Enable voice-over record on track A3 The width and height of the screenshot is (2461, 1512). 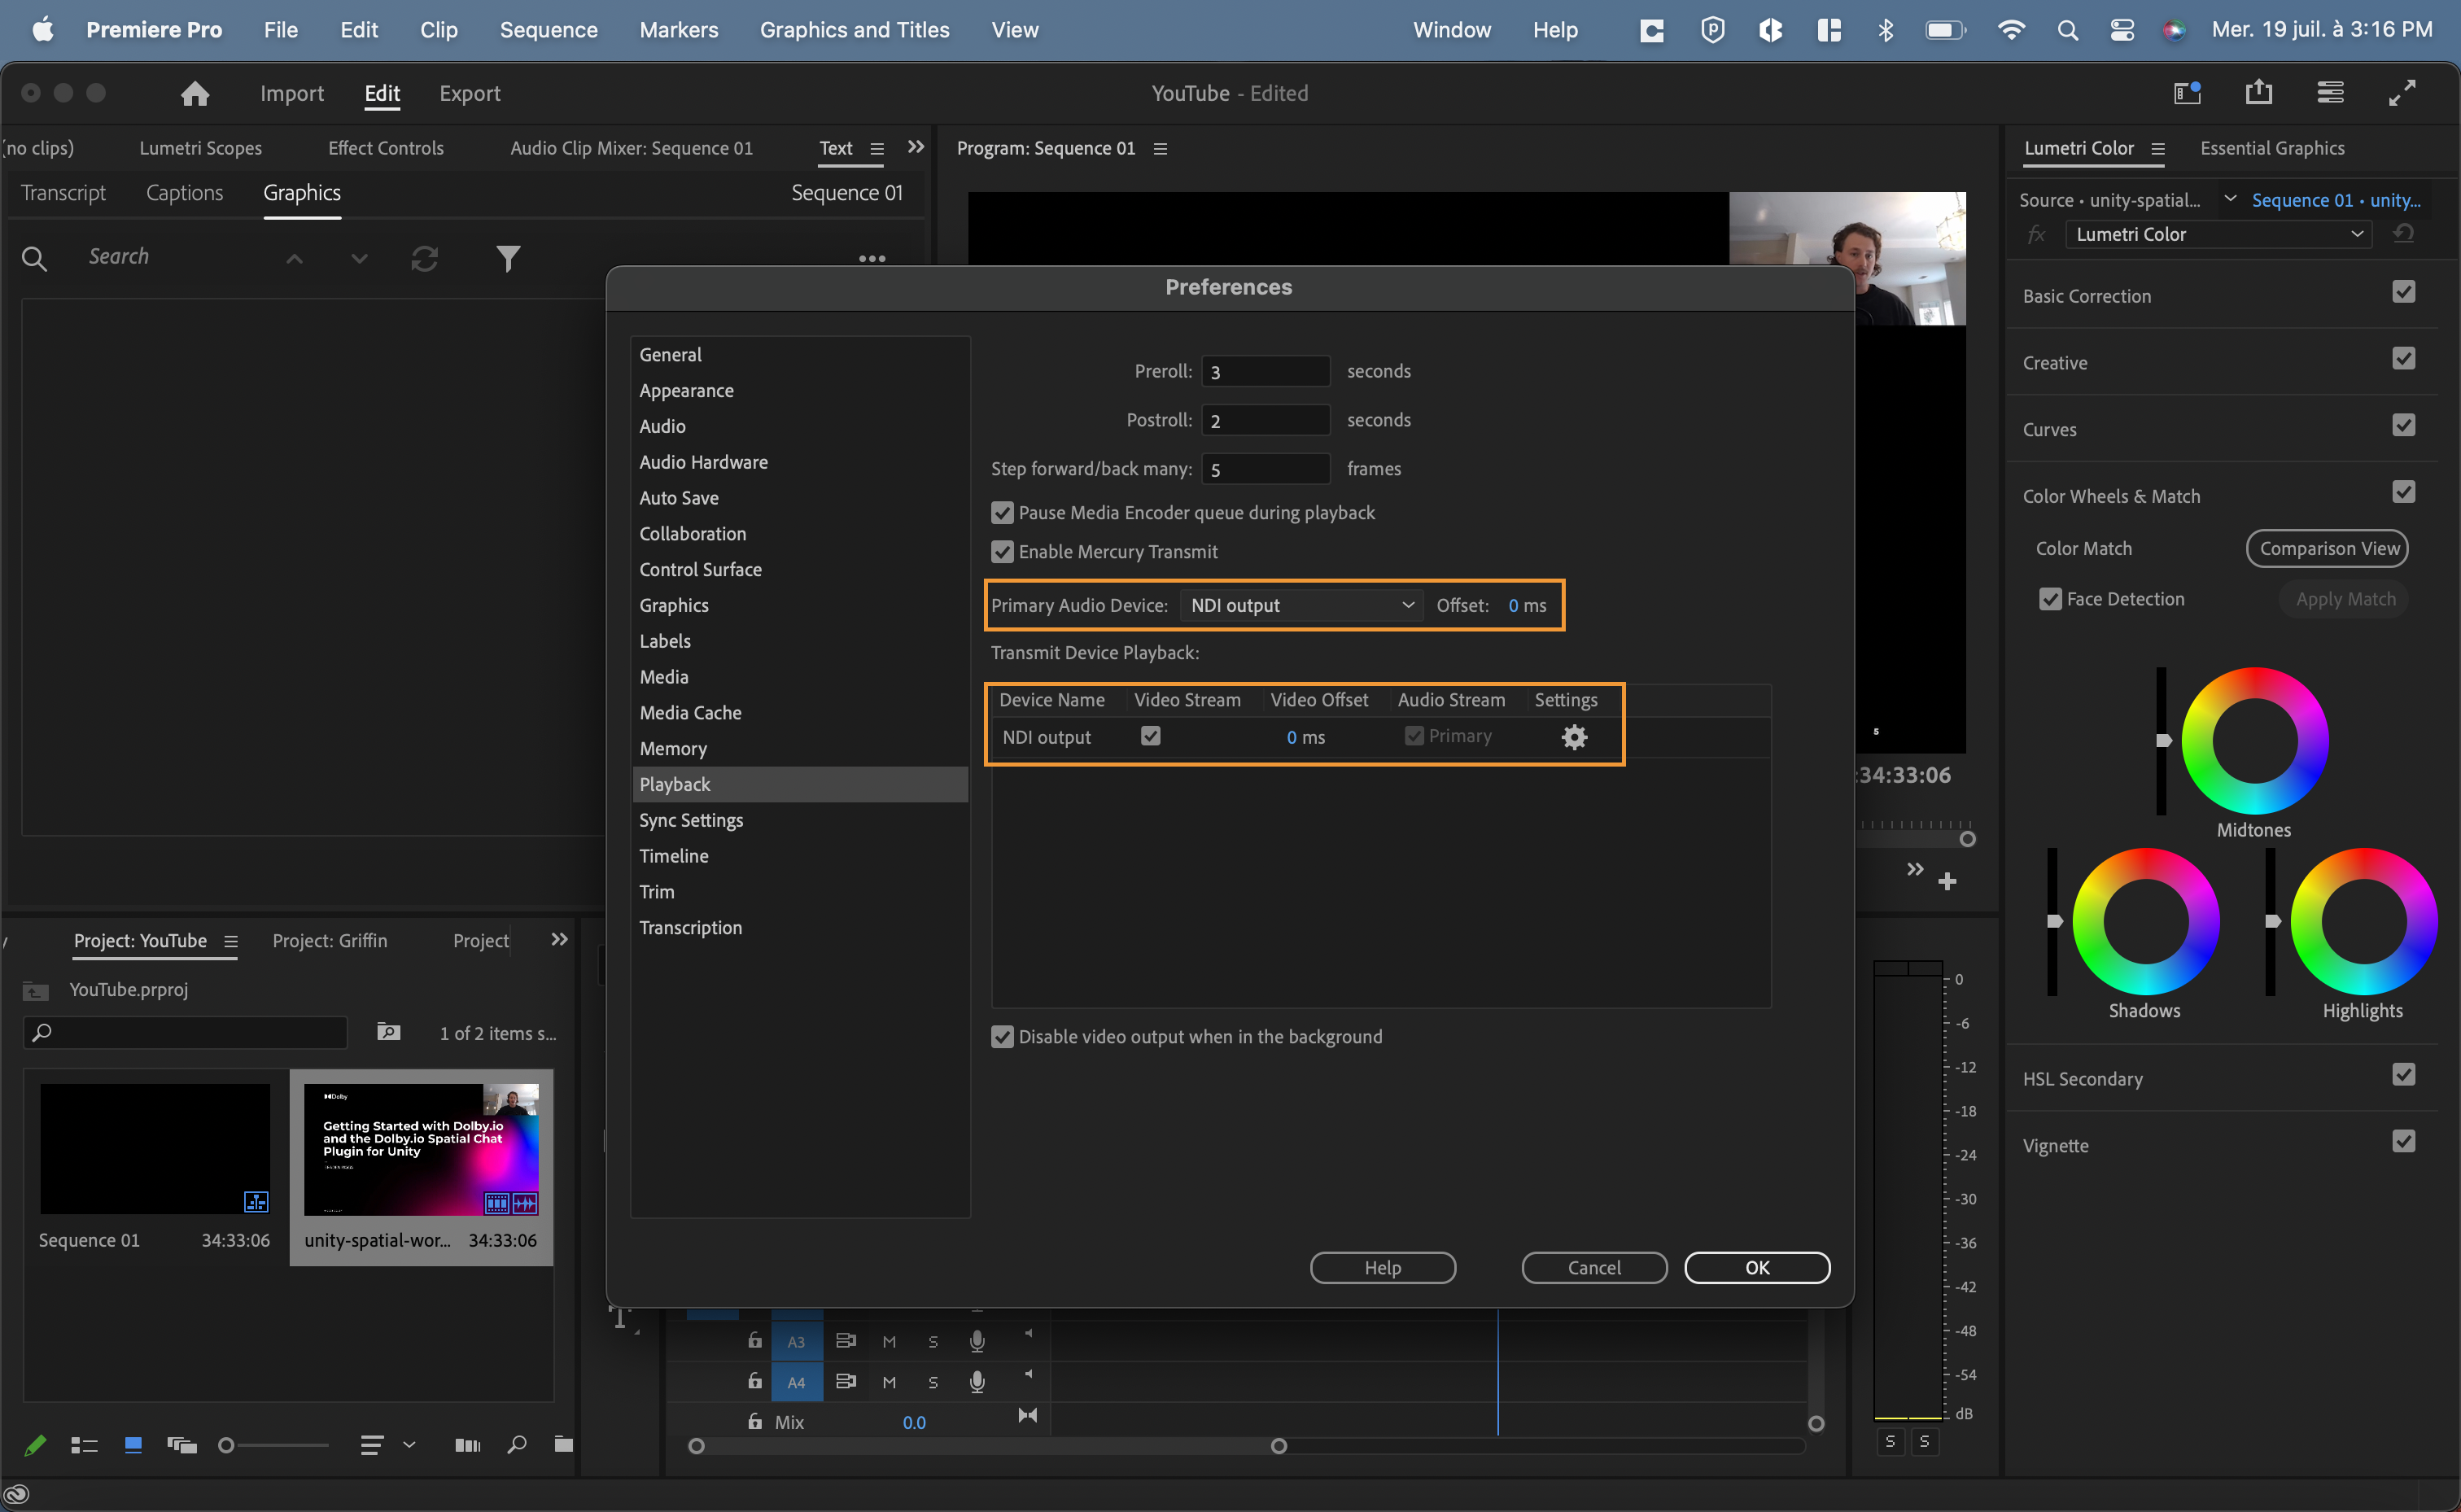[x=977, y=1341]
